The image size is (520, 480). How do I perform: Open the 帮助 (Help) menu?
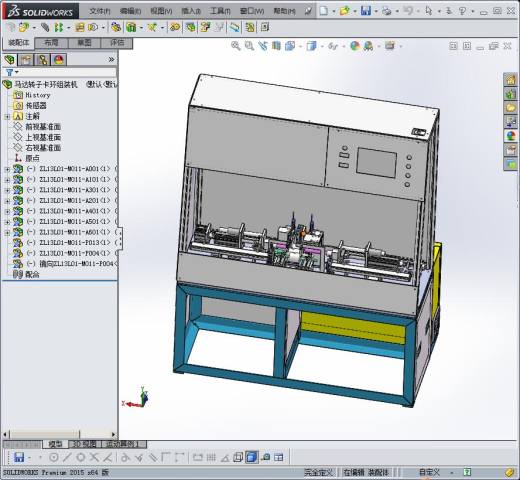tap(284, 11)
